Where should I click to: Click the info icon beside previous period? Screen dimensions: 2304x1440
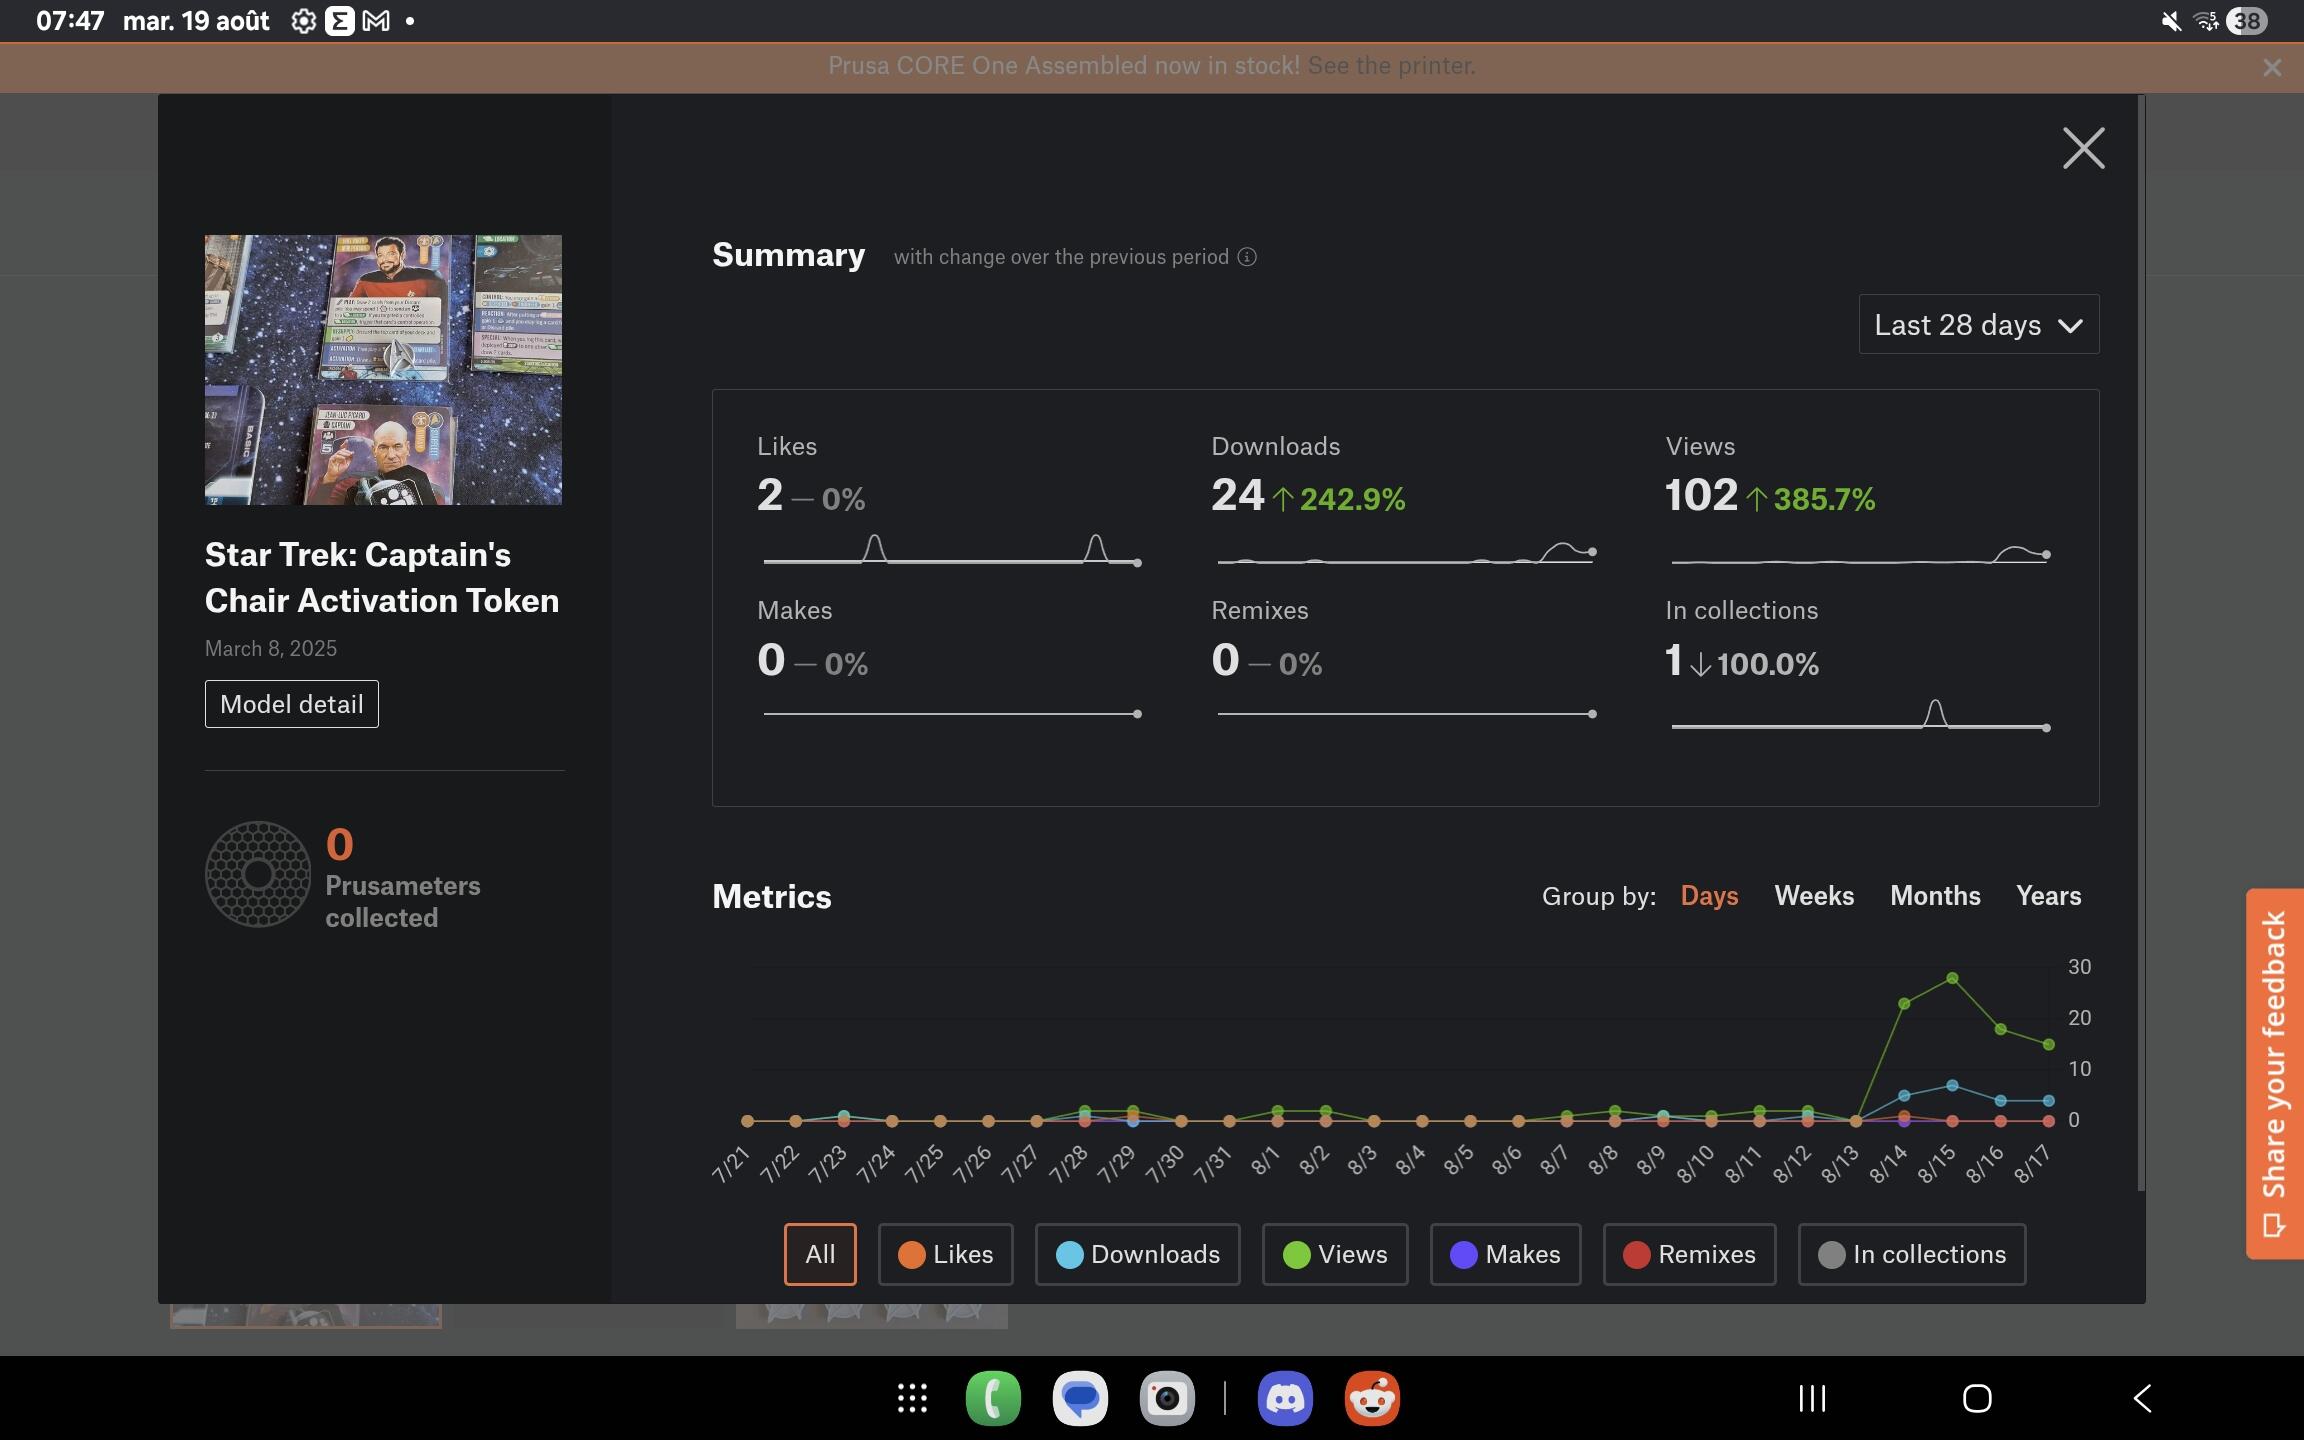pos(1247,257)
